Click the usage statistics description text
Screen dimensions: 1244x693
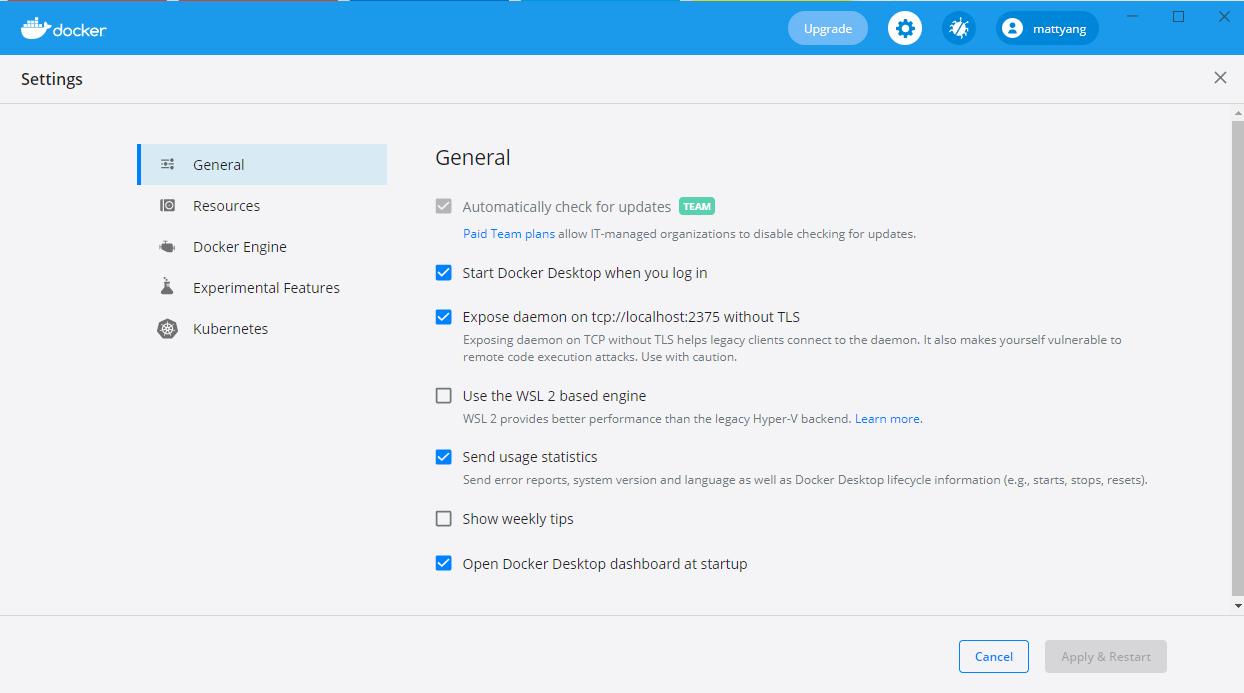tap(805, 480)
